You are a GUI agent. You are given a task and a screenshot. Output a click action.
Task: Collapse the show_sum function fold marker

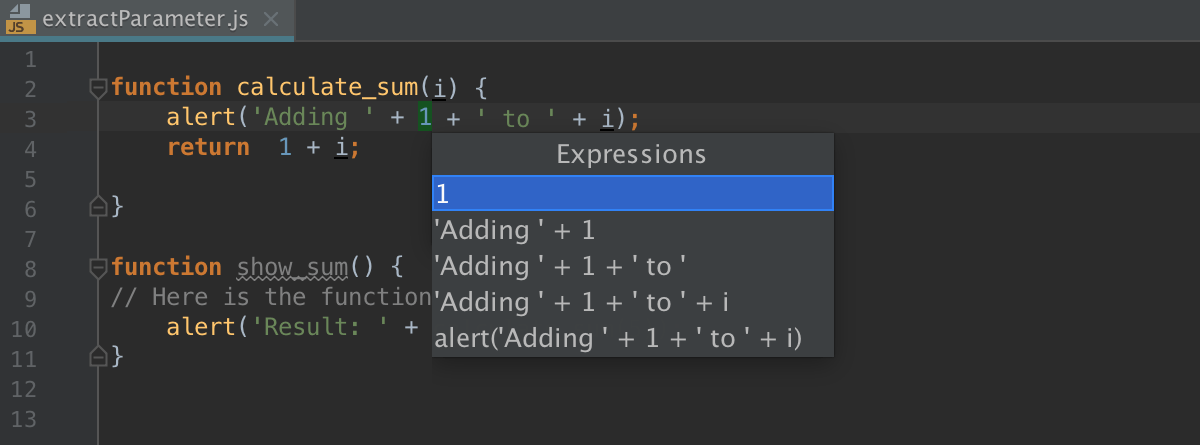point(98,267)
